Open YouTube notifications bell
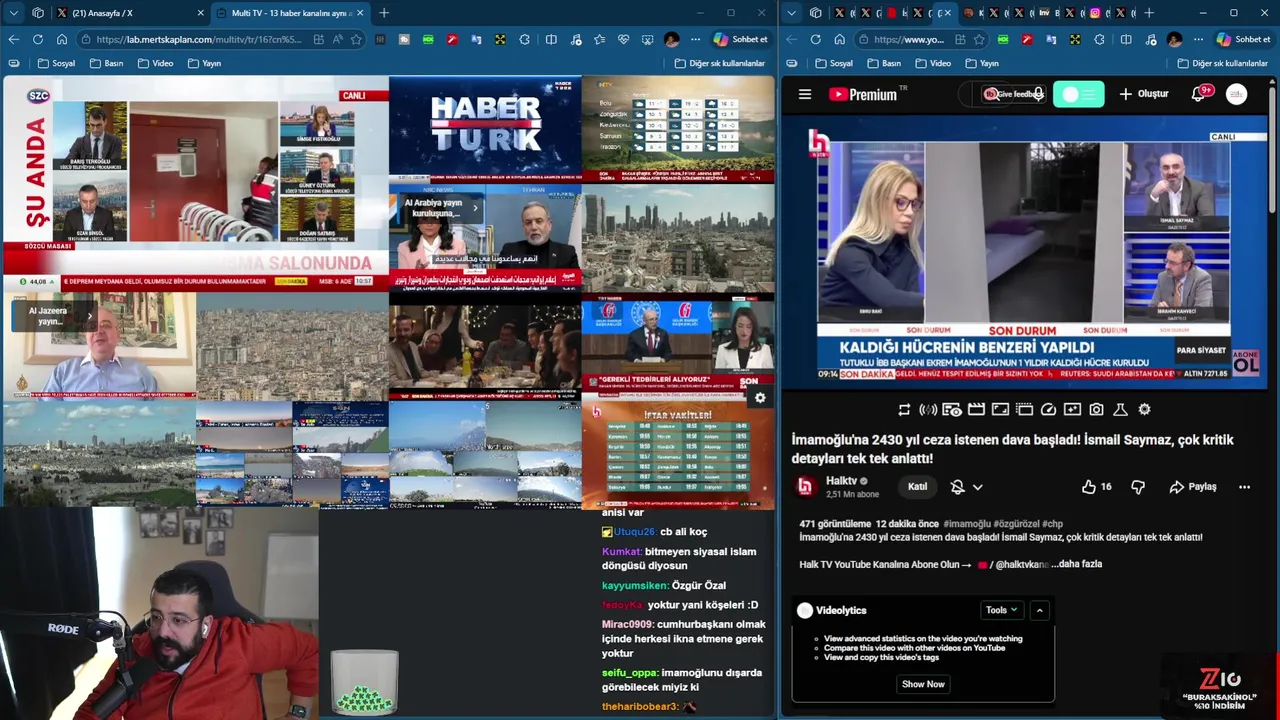This screenshot has height=720, width=1280. 1199,94
